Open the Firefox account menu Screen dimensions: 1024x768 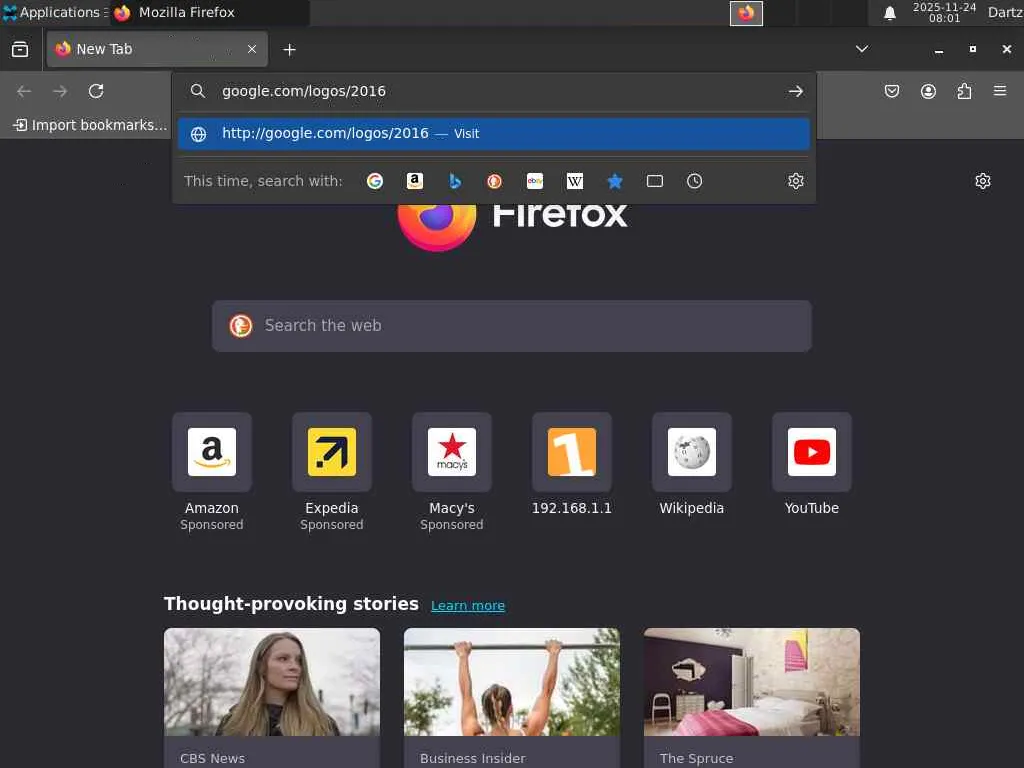[928, 91]
